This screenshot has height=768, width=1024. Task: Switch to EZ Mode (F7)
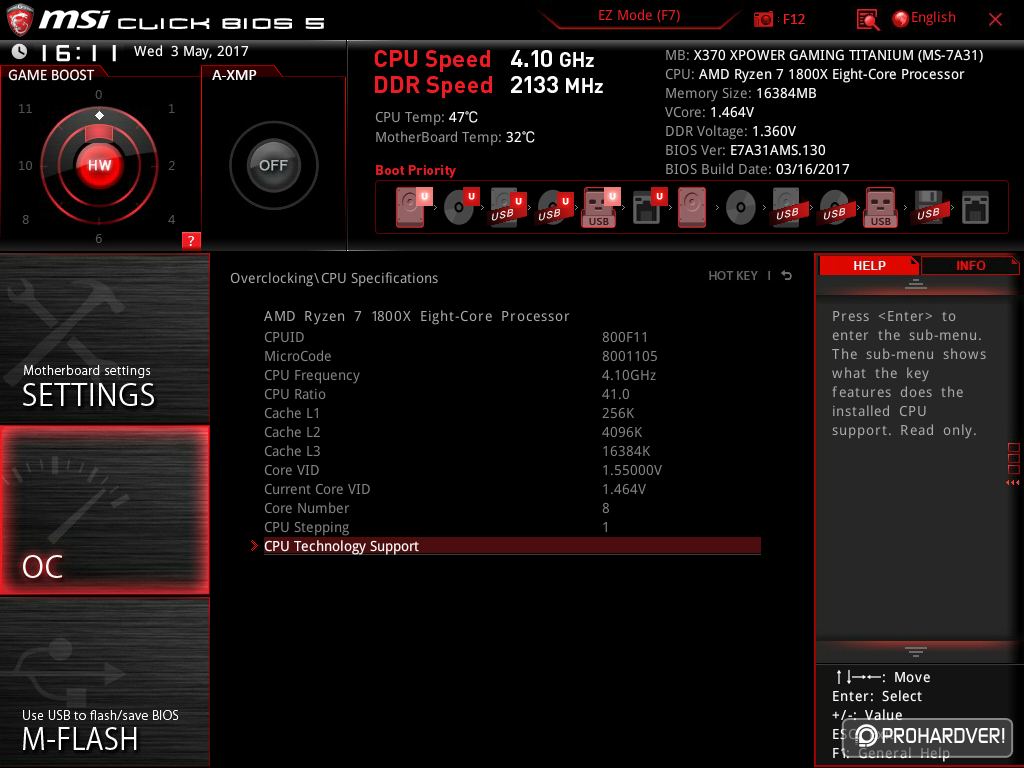(x=639, y=16)
